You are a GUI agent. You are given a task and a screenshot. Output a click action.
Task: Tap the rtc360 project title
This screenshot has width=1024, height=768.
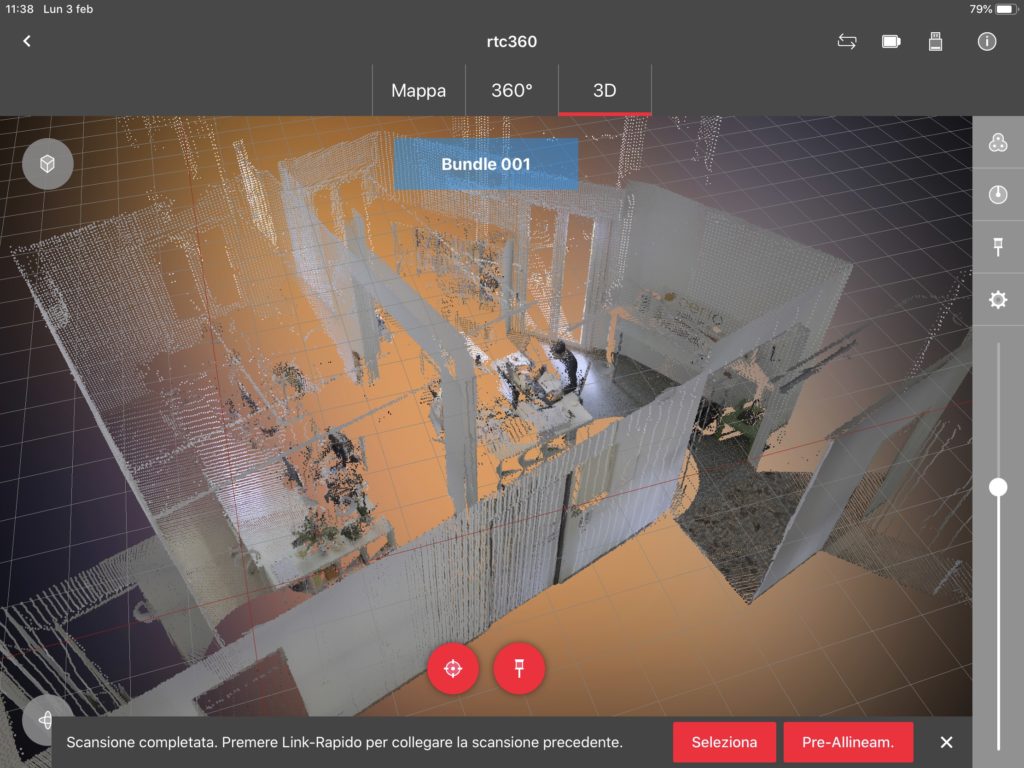pyautogui.click(x=512, y=42)
